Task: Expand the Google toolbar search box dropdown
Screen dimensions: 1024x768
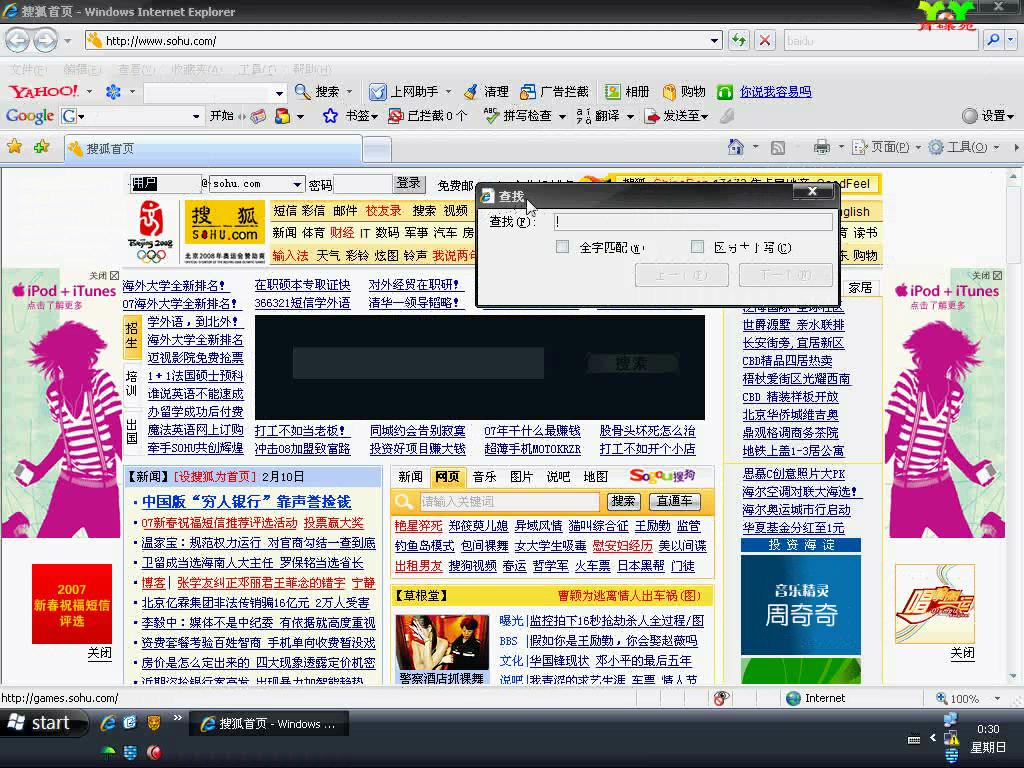Action: tap(196, 116)
